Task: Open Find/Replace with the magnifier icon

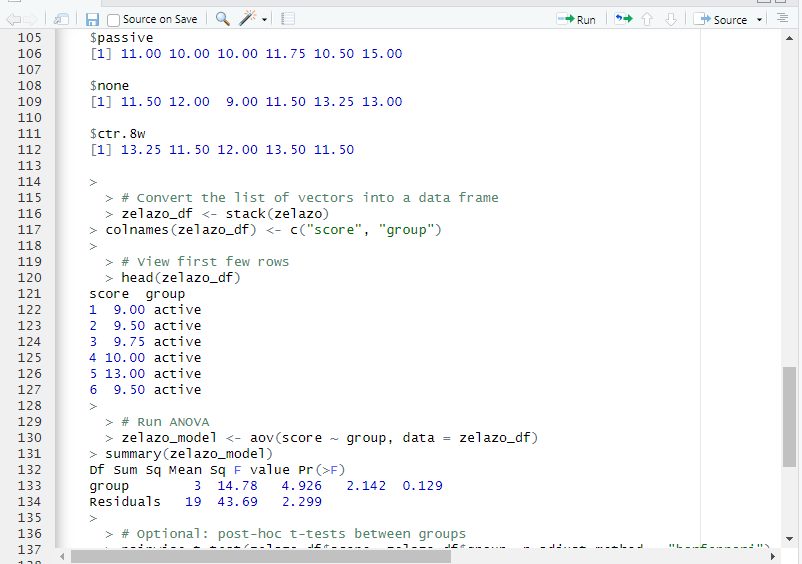Action: point(222,19)
